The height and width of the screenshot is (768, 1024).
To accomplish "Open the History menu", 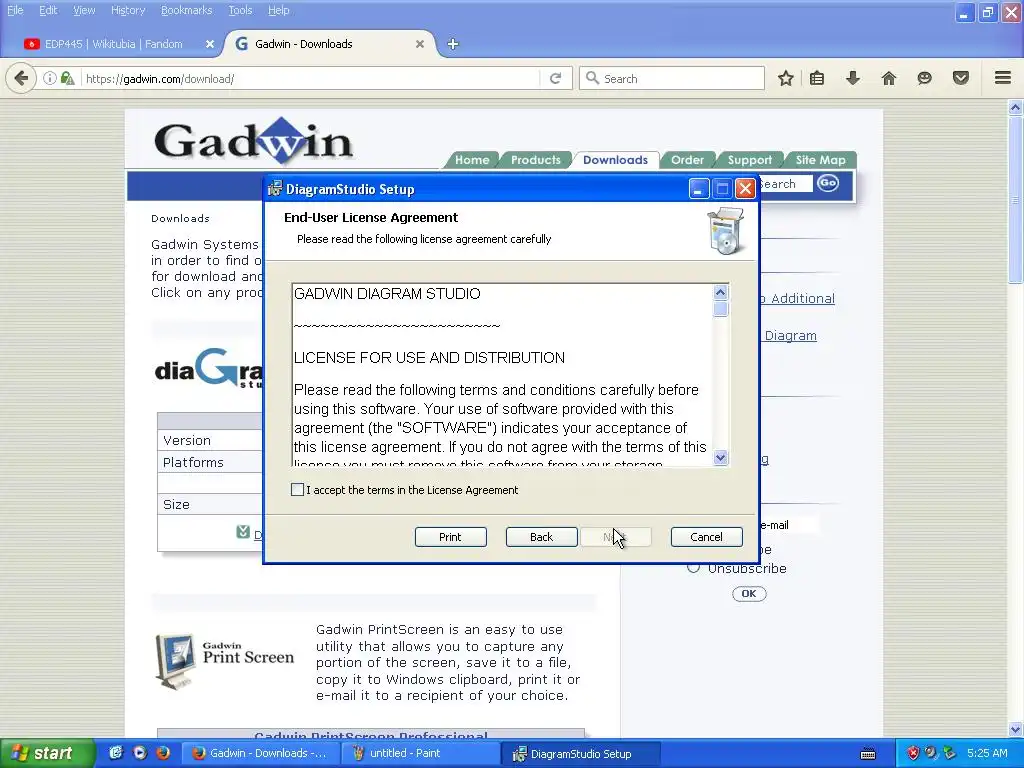I will point(127,10).
